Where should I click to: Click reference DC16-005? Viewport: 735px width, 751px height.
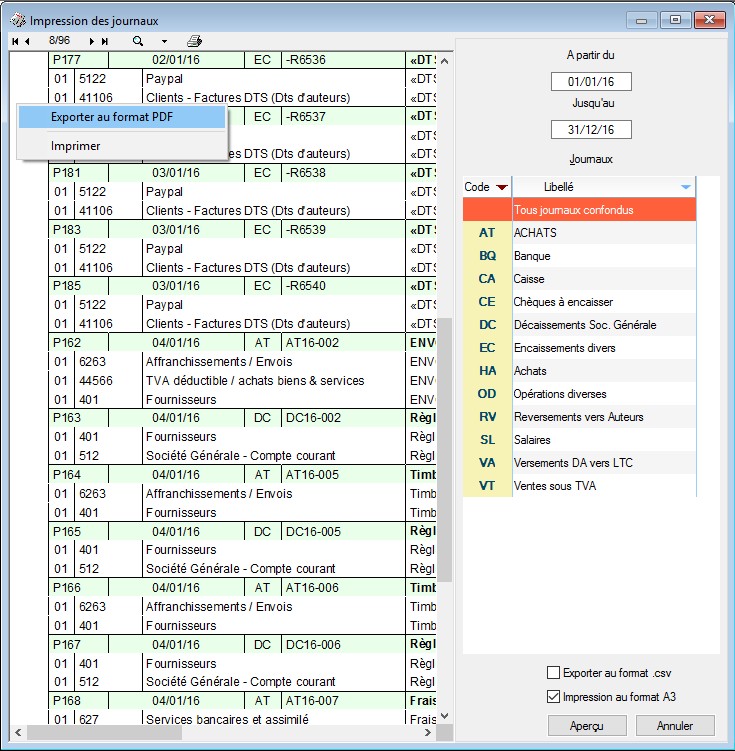313,532
